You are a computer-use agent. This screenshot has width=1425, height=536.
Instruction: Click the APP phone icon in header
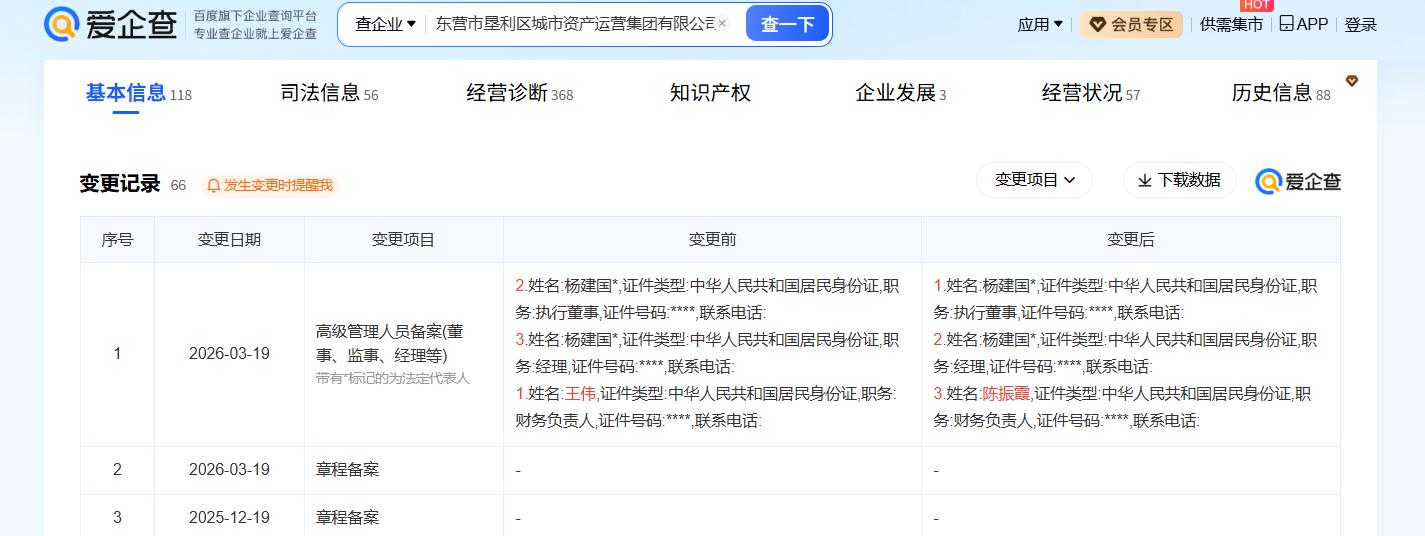tap(1286, 24)
